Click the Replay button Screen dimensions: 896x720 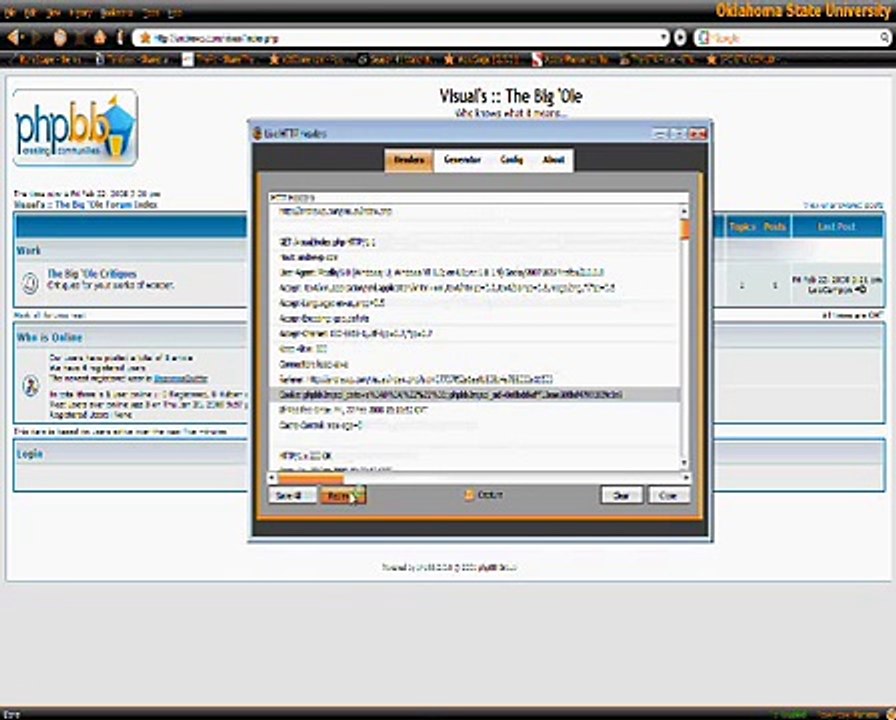pos(342,495)
